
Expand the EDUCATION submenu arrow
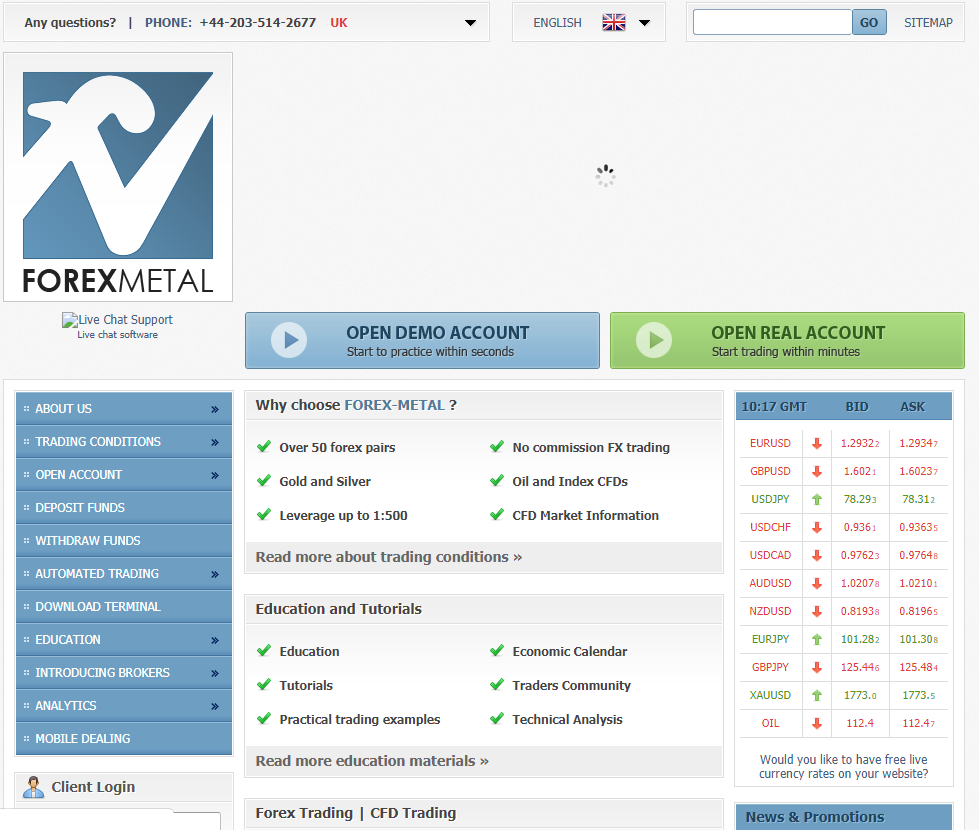pos(215,641)
